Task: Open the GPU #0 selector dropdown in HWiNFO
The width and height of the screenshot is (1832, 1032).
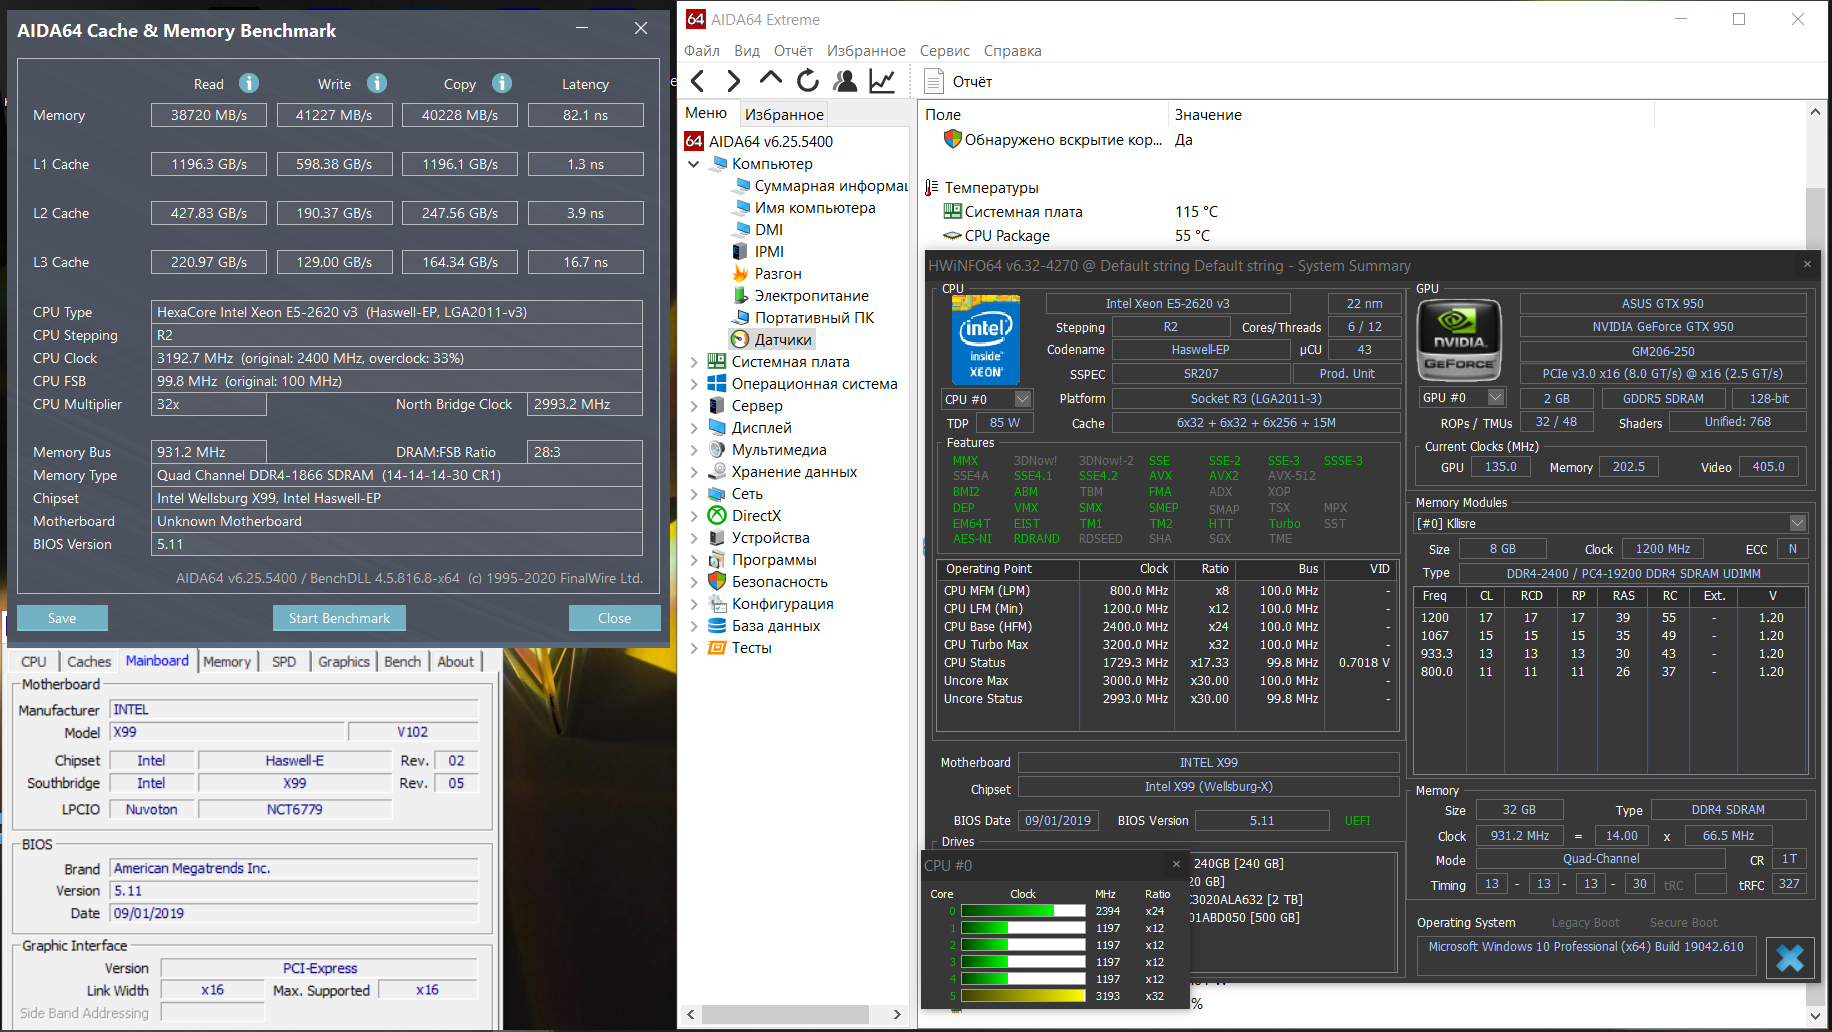Action: coord(1496,398)
